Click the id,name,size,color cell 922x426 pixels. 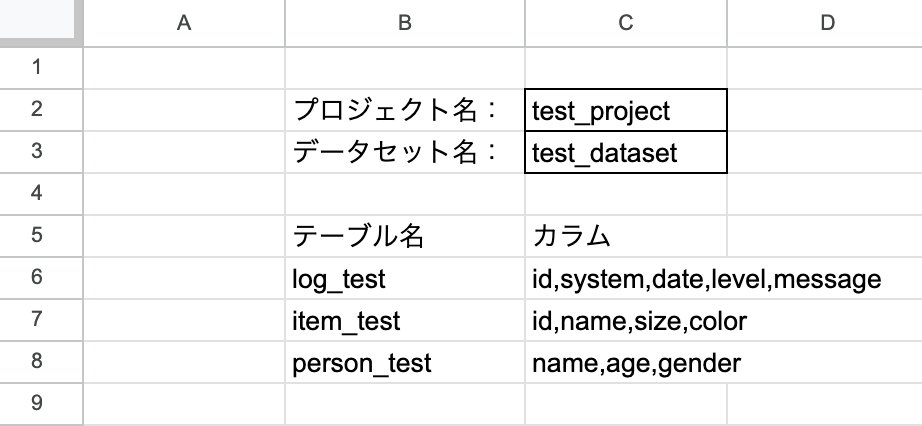[x=625, y=321]
